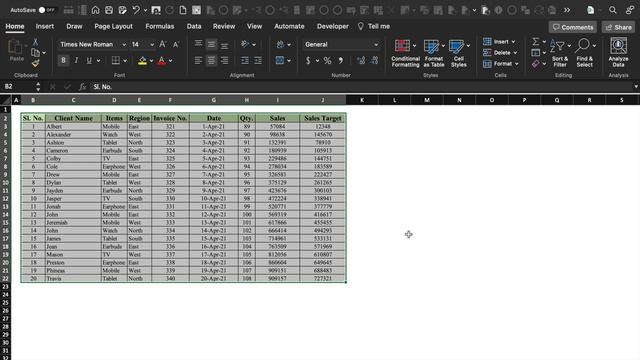Apply the yellow fill color

tap(142, 61)
